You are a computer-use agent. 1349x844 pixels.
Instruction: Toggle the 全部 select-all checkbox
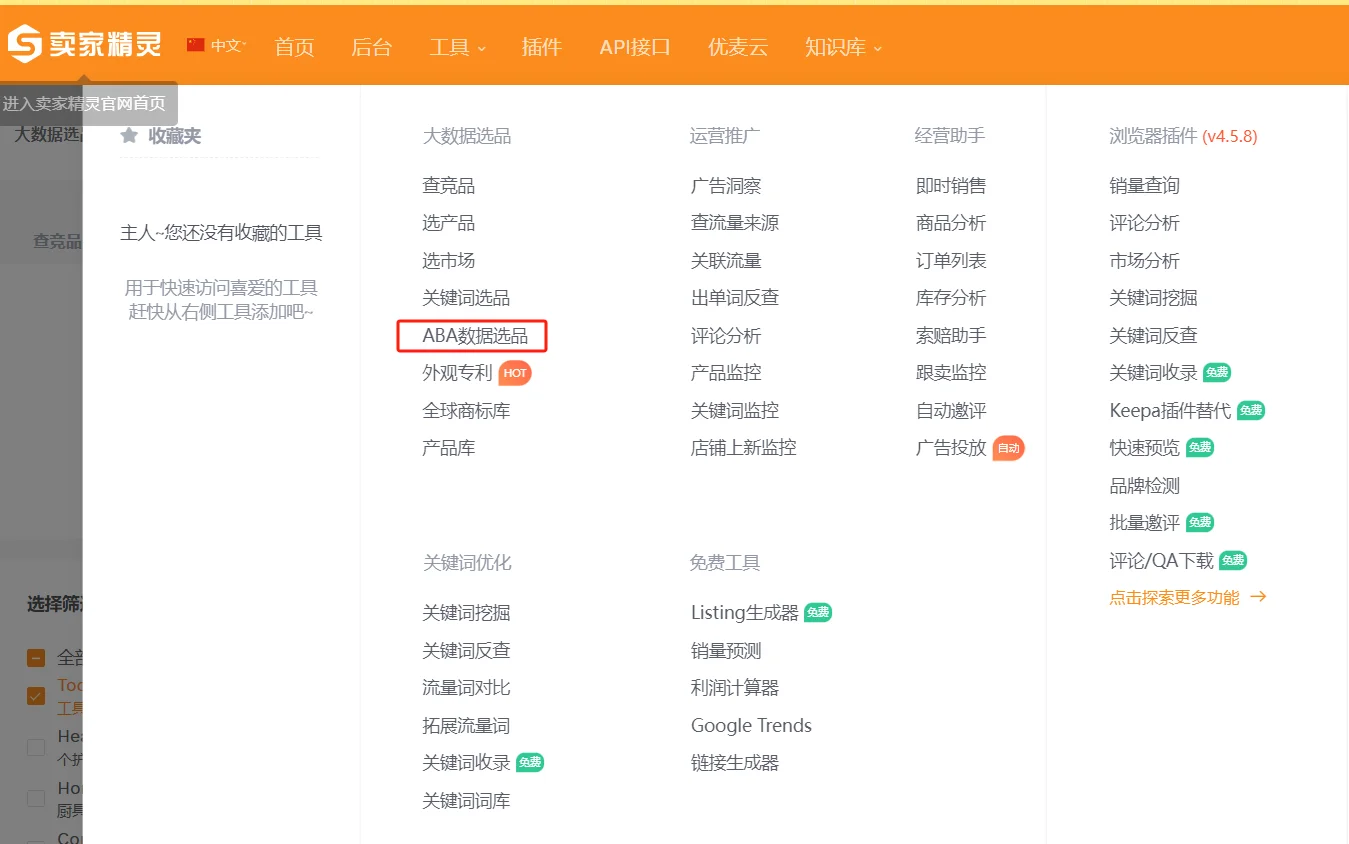point(36,657)
